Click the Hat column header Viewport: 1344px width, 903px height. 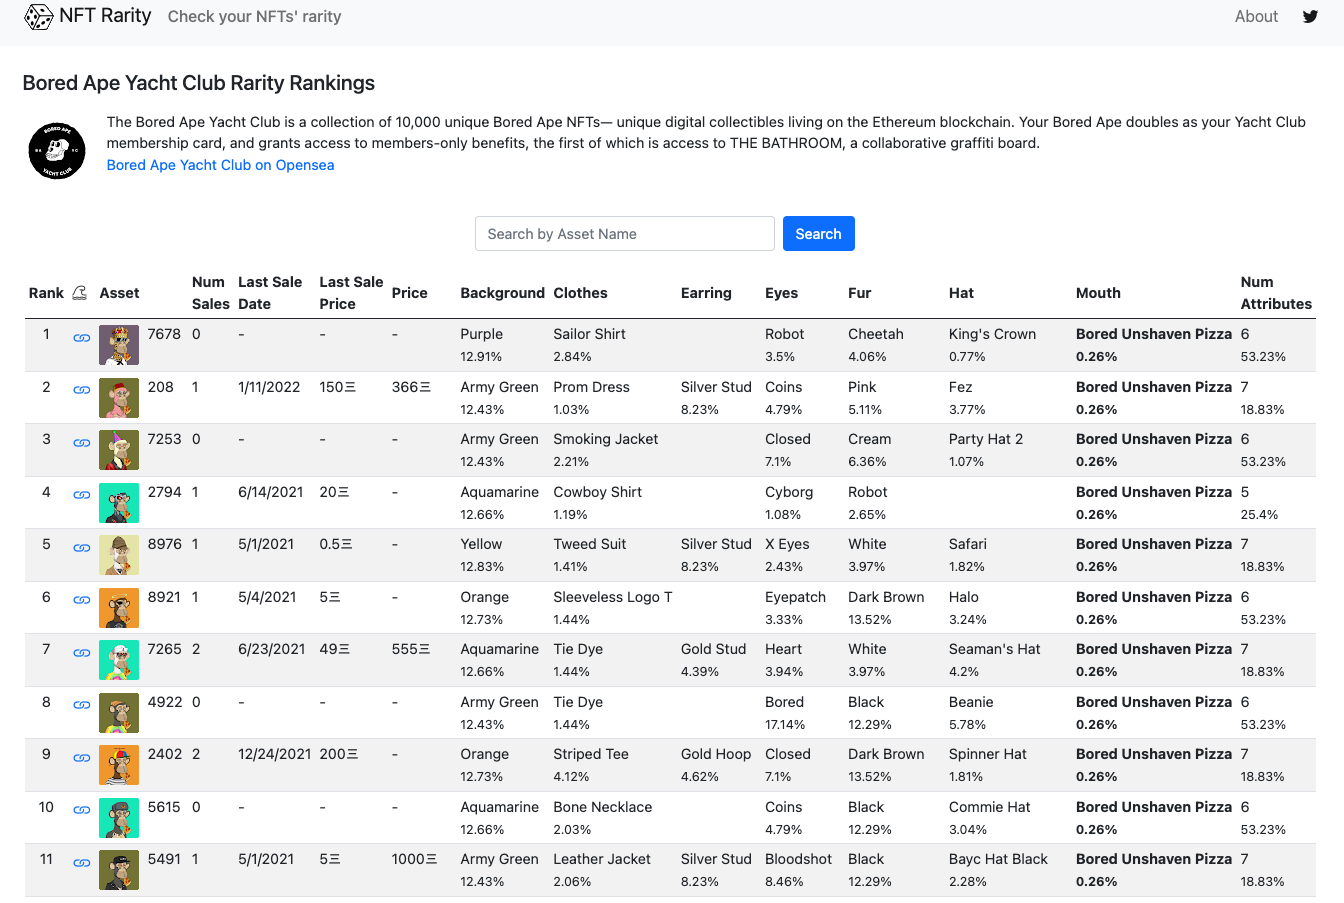[961, 293]
